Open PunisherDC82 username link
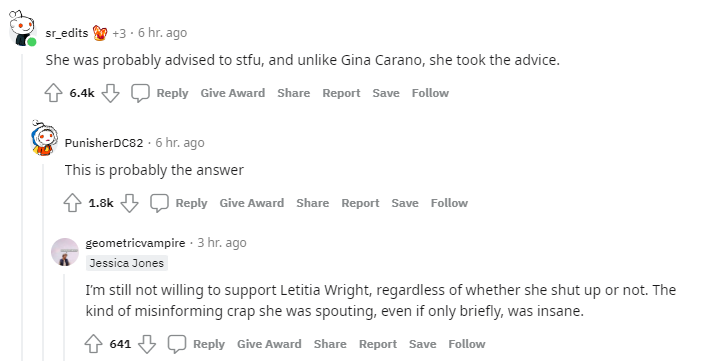 point(104,143)
